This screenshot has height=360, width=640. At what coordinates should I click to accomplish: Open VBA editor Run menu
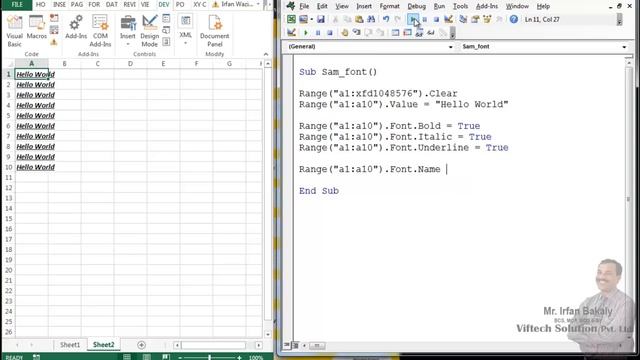439,7
